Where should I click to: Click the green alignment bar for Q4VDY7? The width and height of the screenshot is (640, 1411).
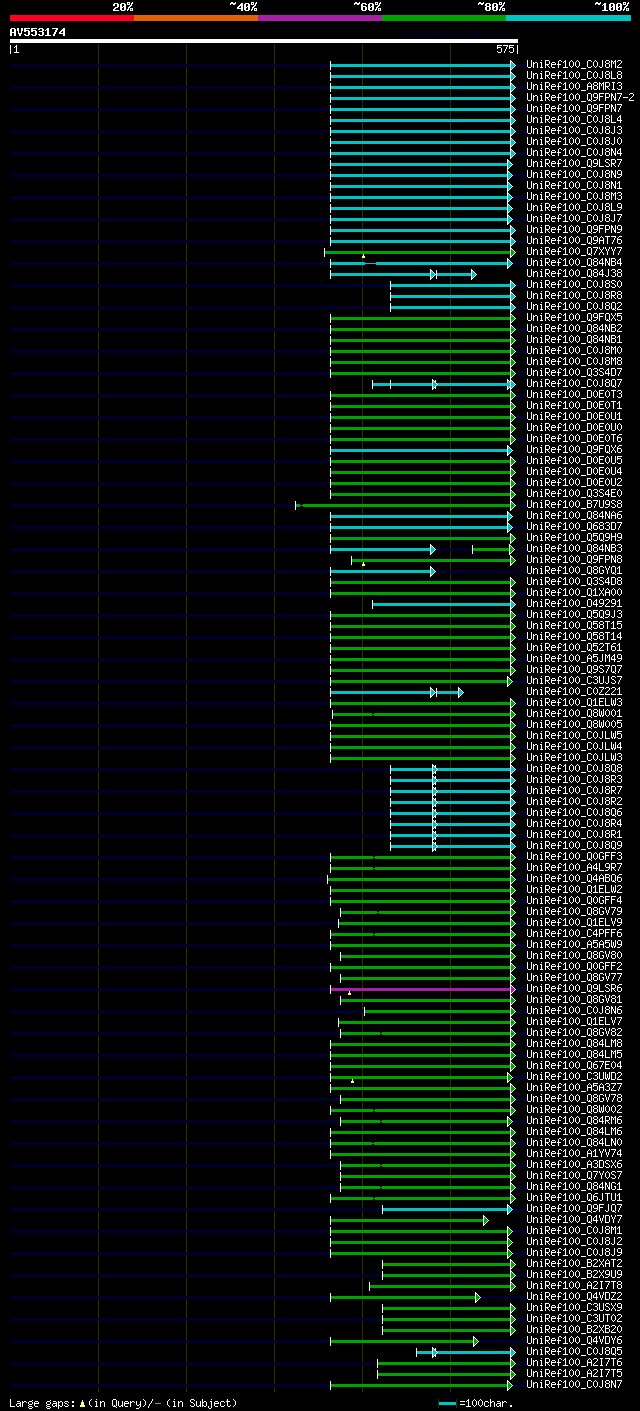click(x=409, y=1220)
